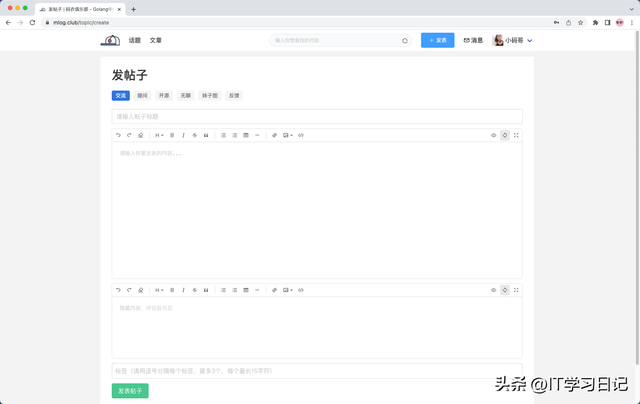Apply strikethrough in hidden content editor
Image resolution: width=640 pixels, height=404 pixels.
tap(195, 290)
